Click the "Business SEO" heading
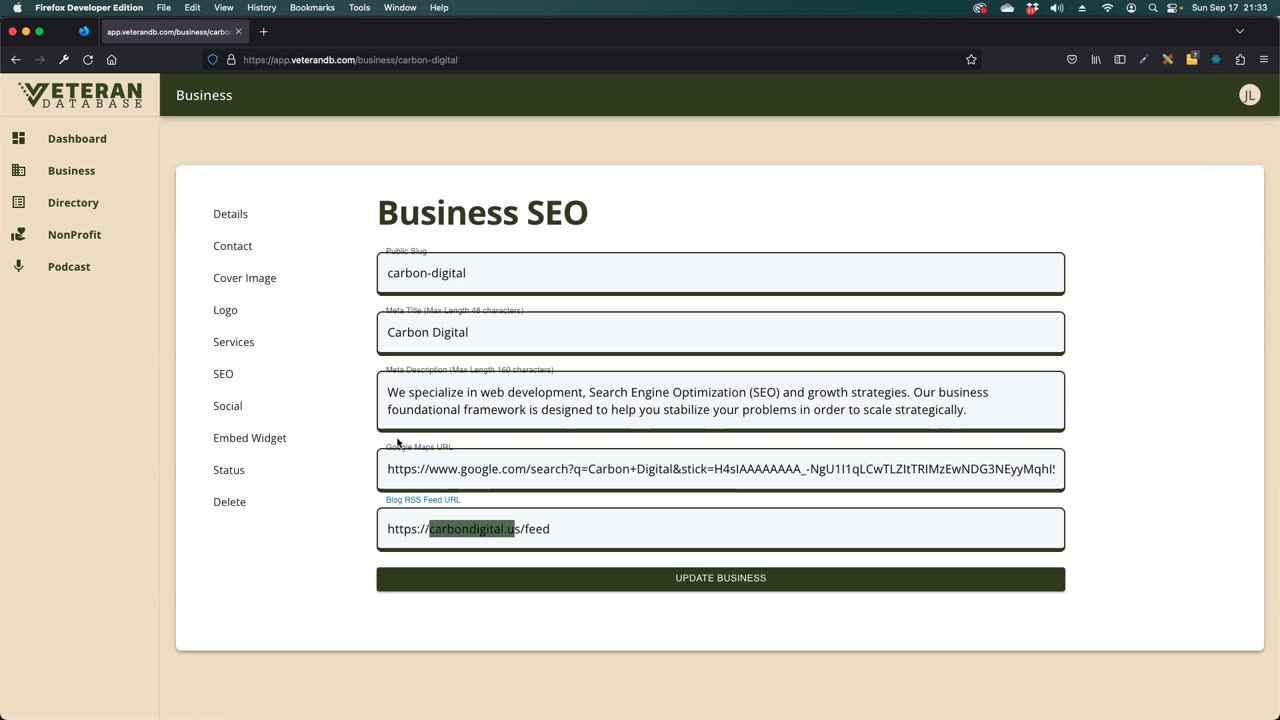Image resolution: width=1280 pixels, height=720 pixels. click(482, 213)
